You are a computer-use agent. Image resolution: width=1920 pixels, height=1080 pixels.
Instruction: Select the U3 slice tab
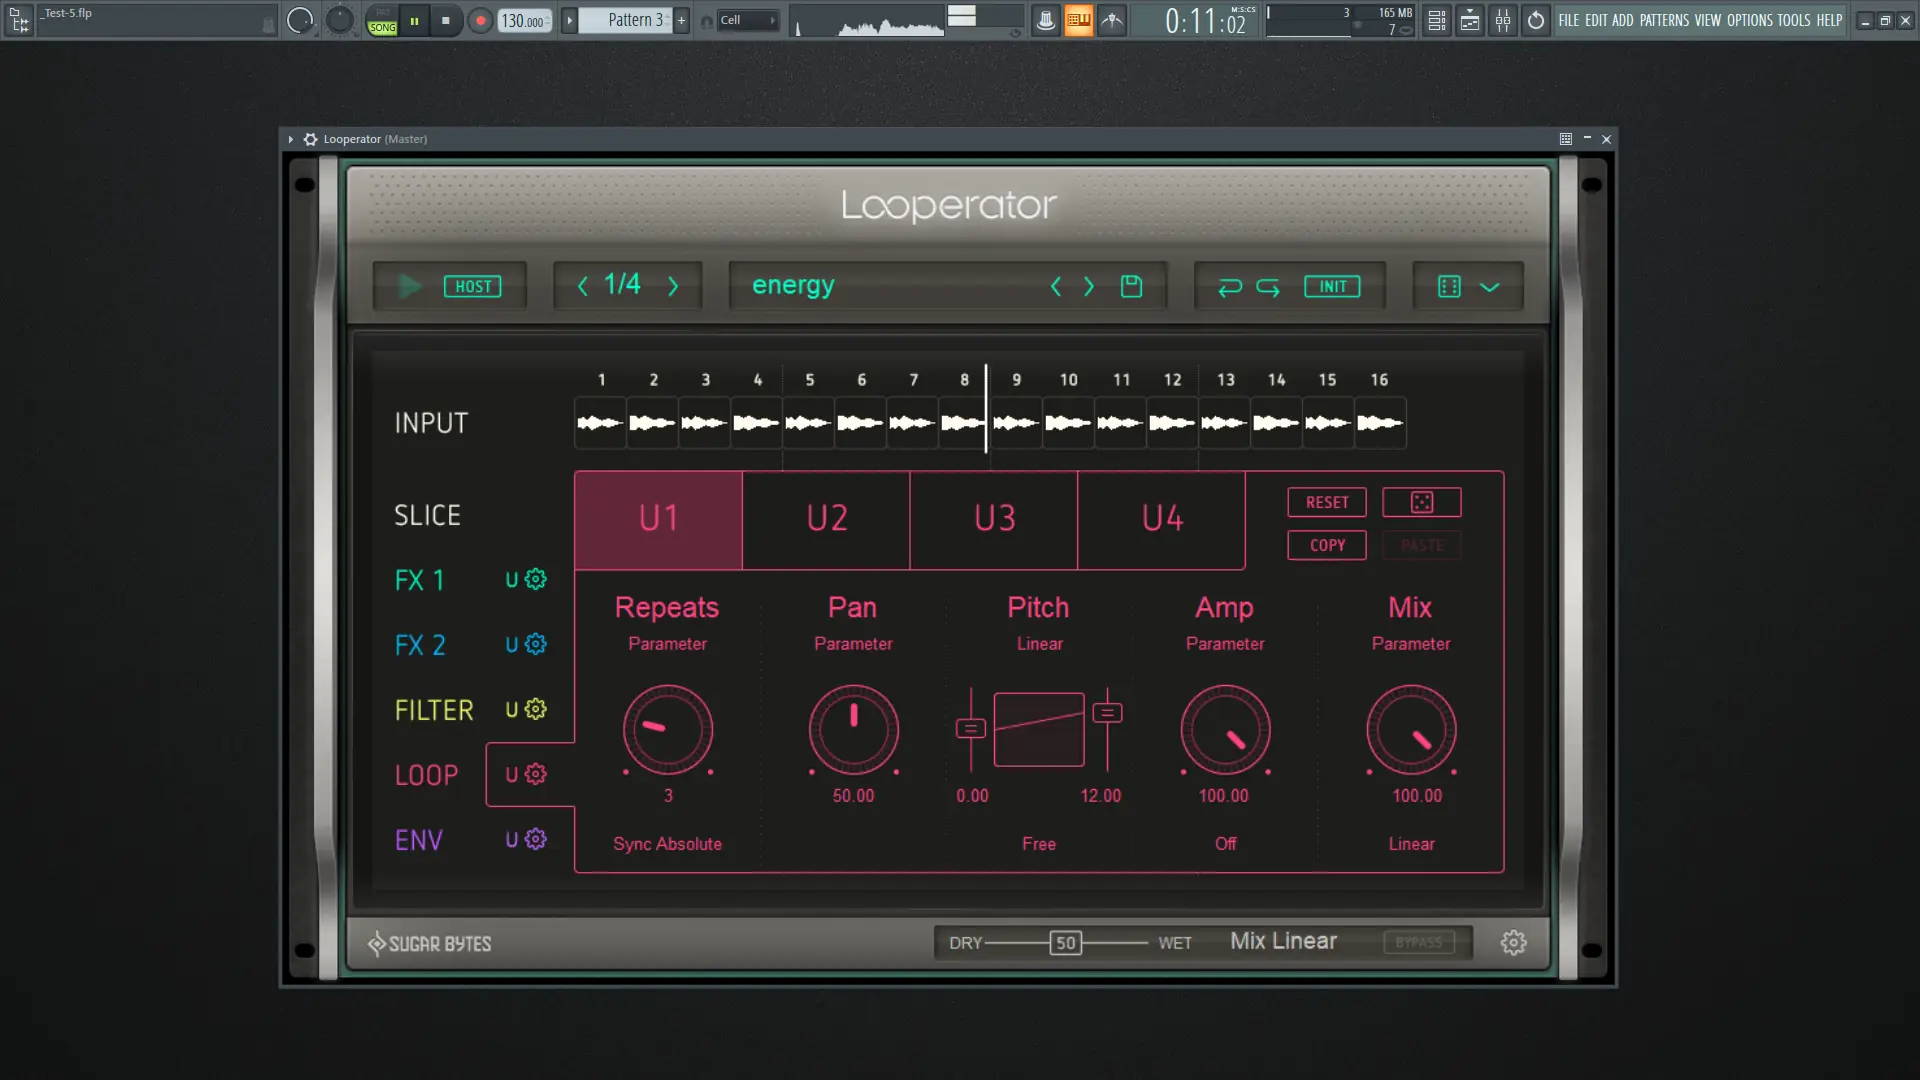click(x=994, y=519)
